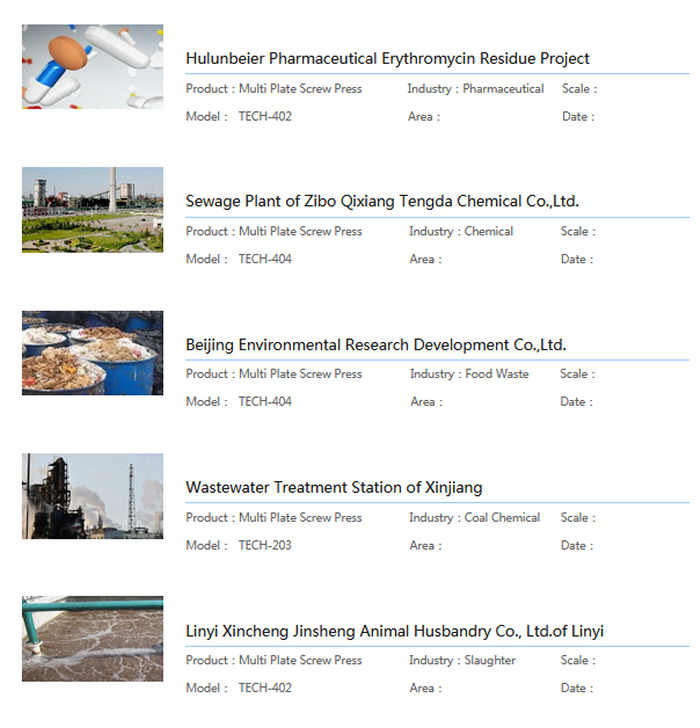Open Wastewater Treatment Station of Xinjiang title
Image resolution: width=700 pixels, height=728 pixels.
pos(334,488)
